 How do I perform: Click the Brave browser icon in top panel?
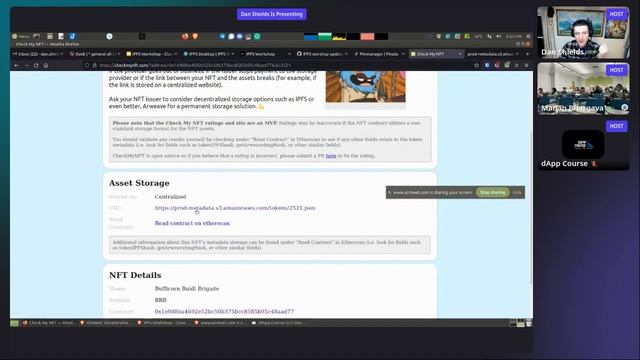click(x=195, y=36)
